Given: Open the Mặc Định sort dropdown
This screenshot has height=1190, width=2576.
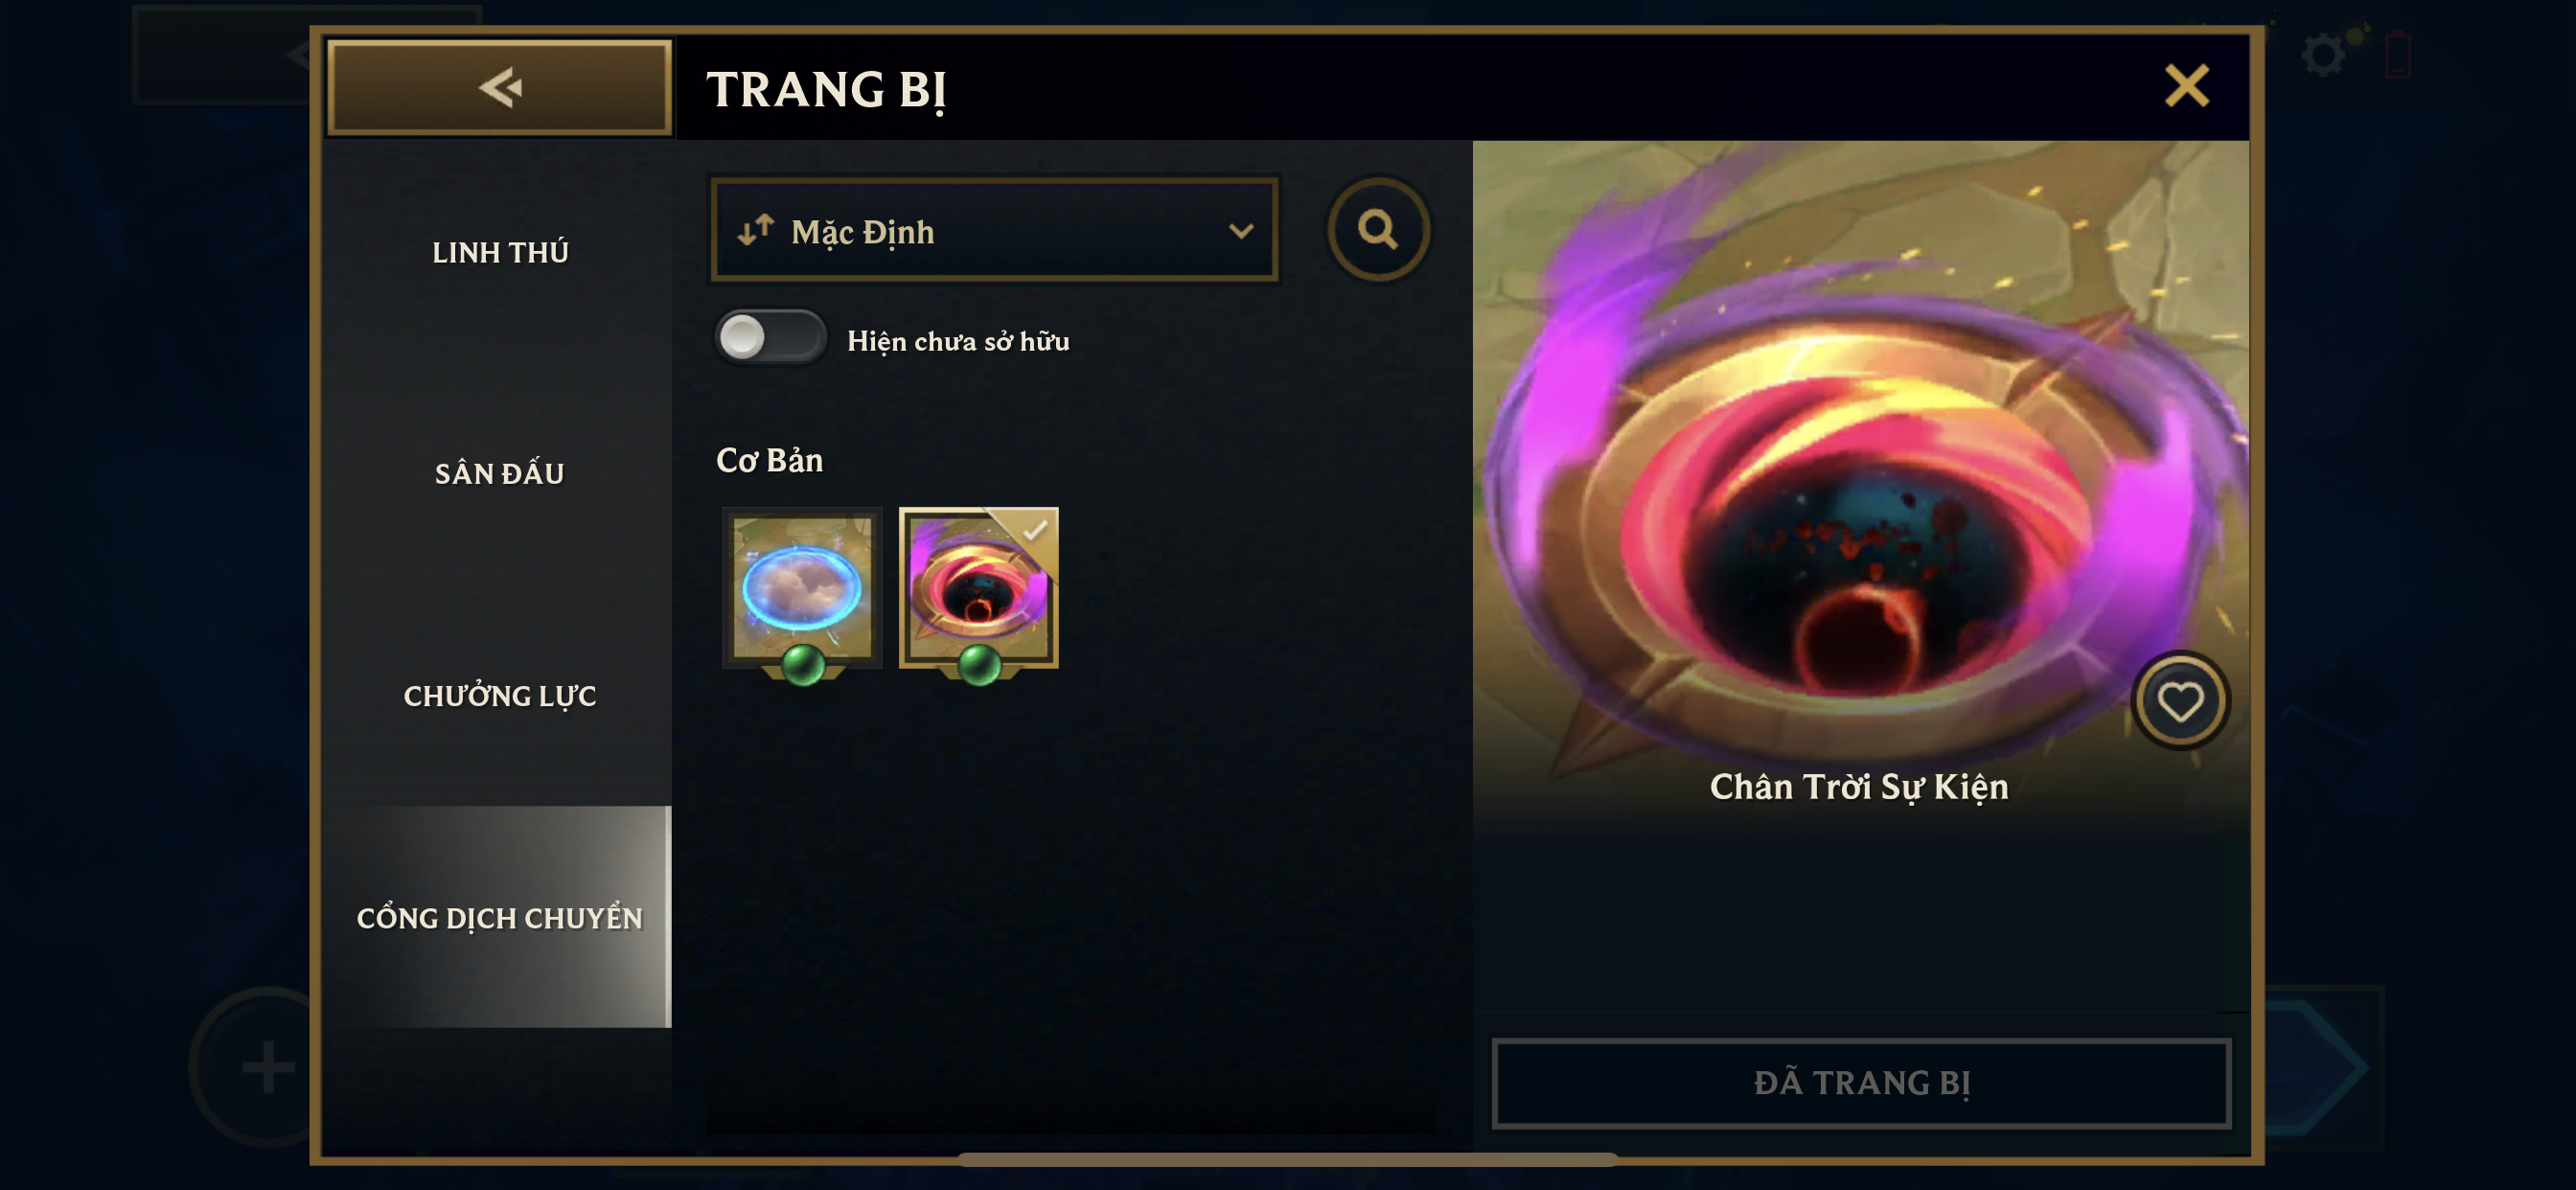Looking at the screenshot, I should coord(994,230).
